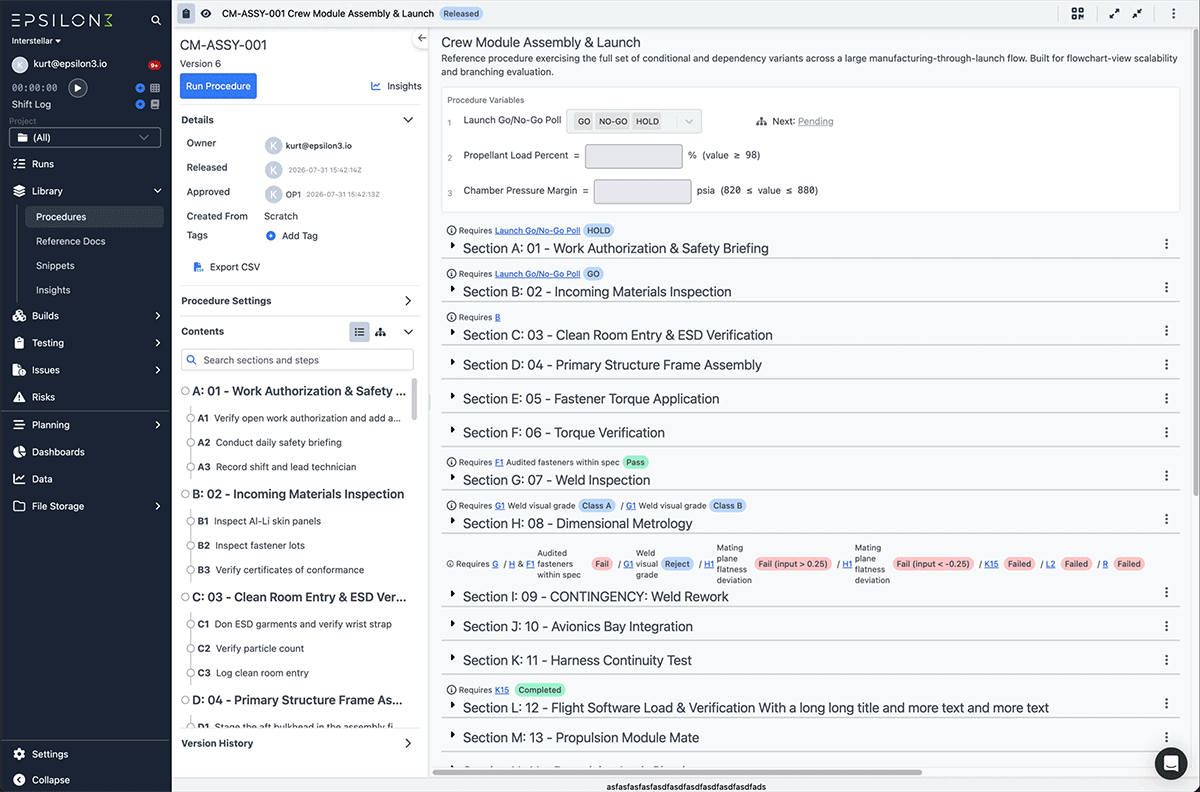
Task: Open three-dot menu for Section A
Action: [1166, 244]
